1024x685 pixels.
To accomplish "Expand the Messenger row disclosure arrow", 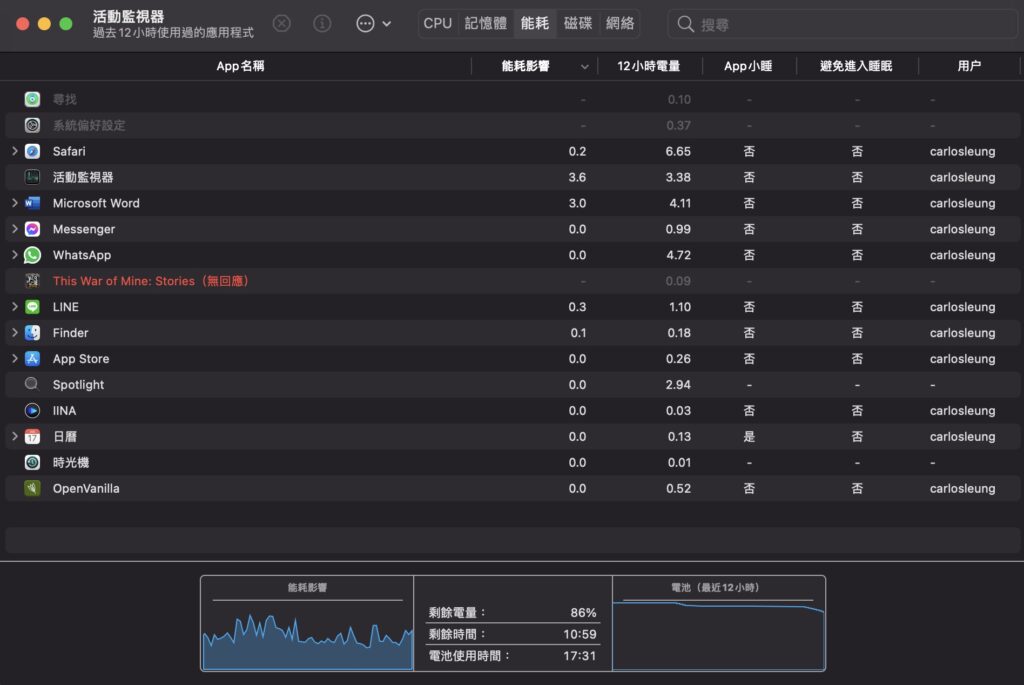I will point(14,229).
